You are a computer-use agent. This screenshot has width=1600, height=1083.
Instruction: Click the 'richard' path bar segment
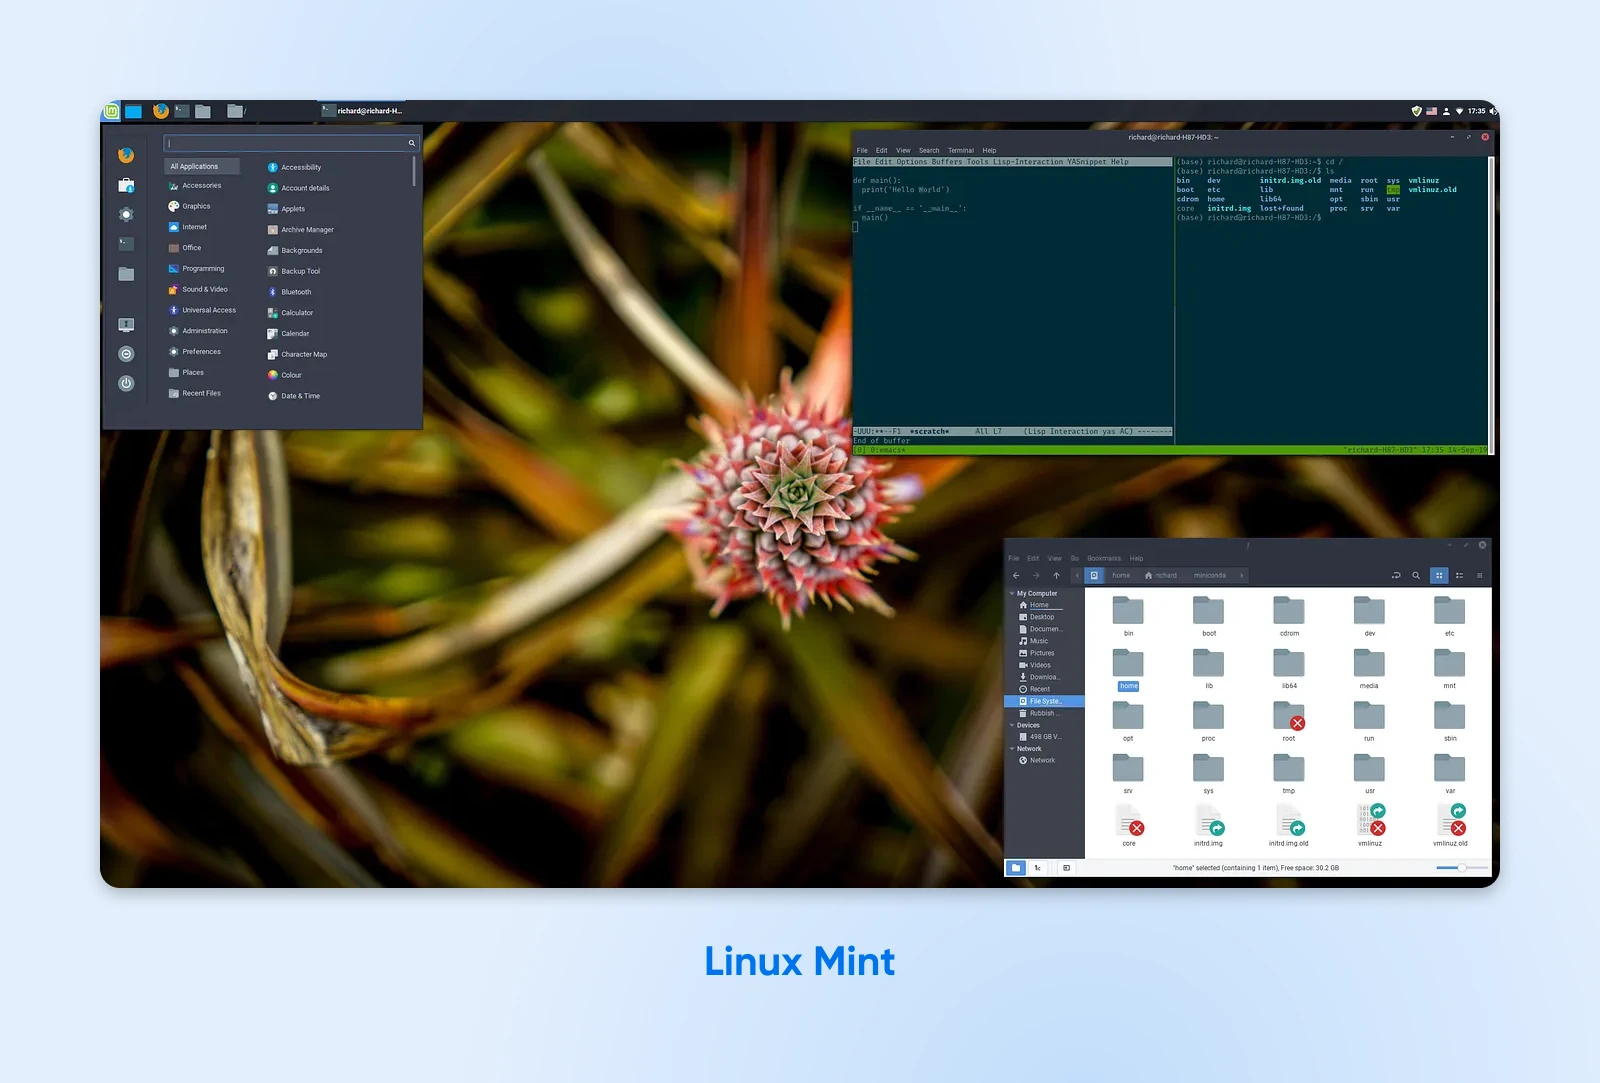tap(1161, 576)
